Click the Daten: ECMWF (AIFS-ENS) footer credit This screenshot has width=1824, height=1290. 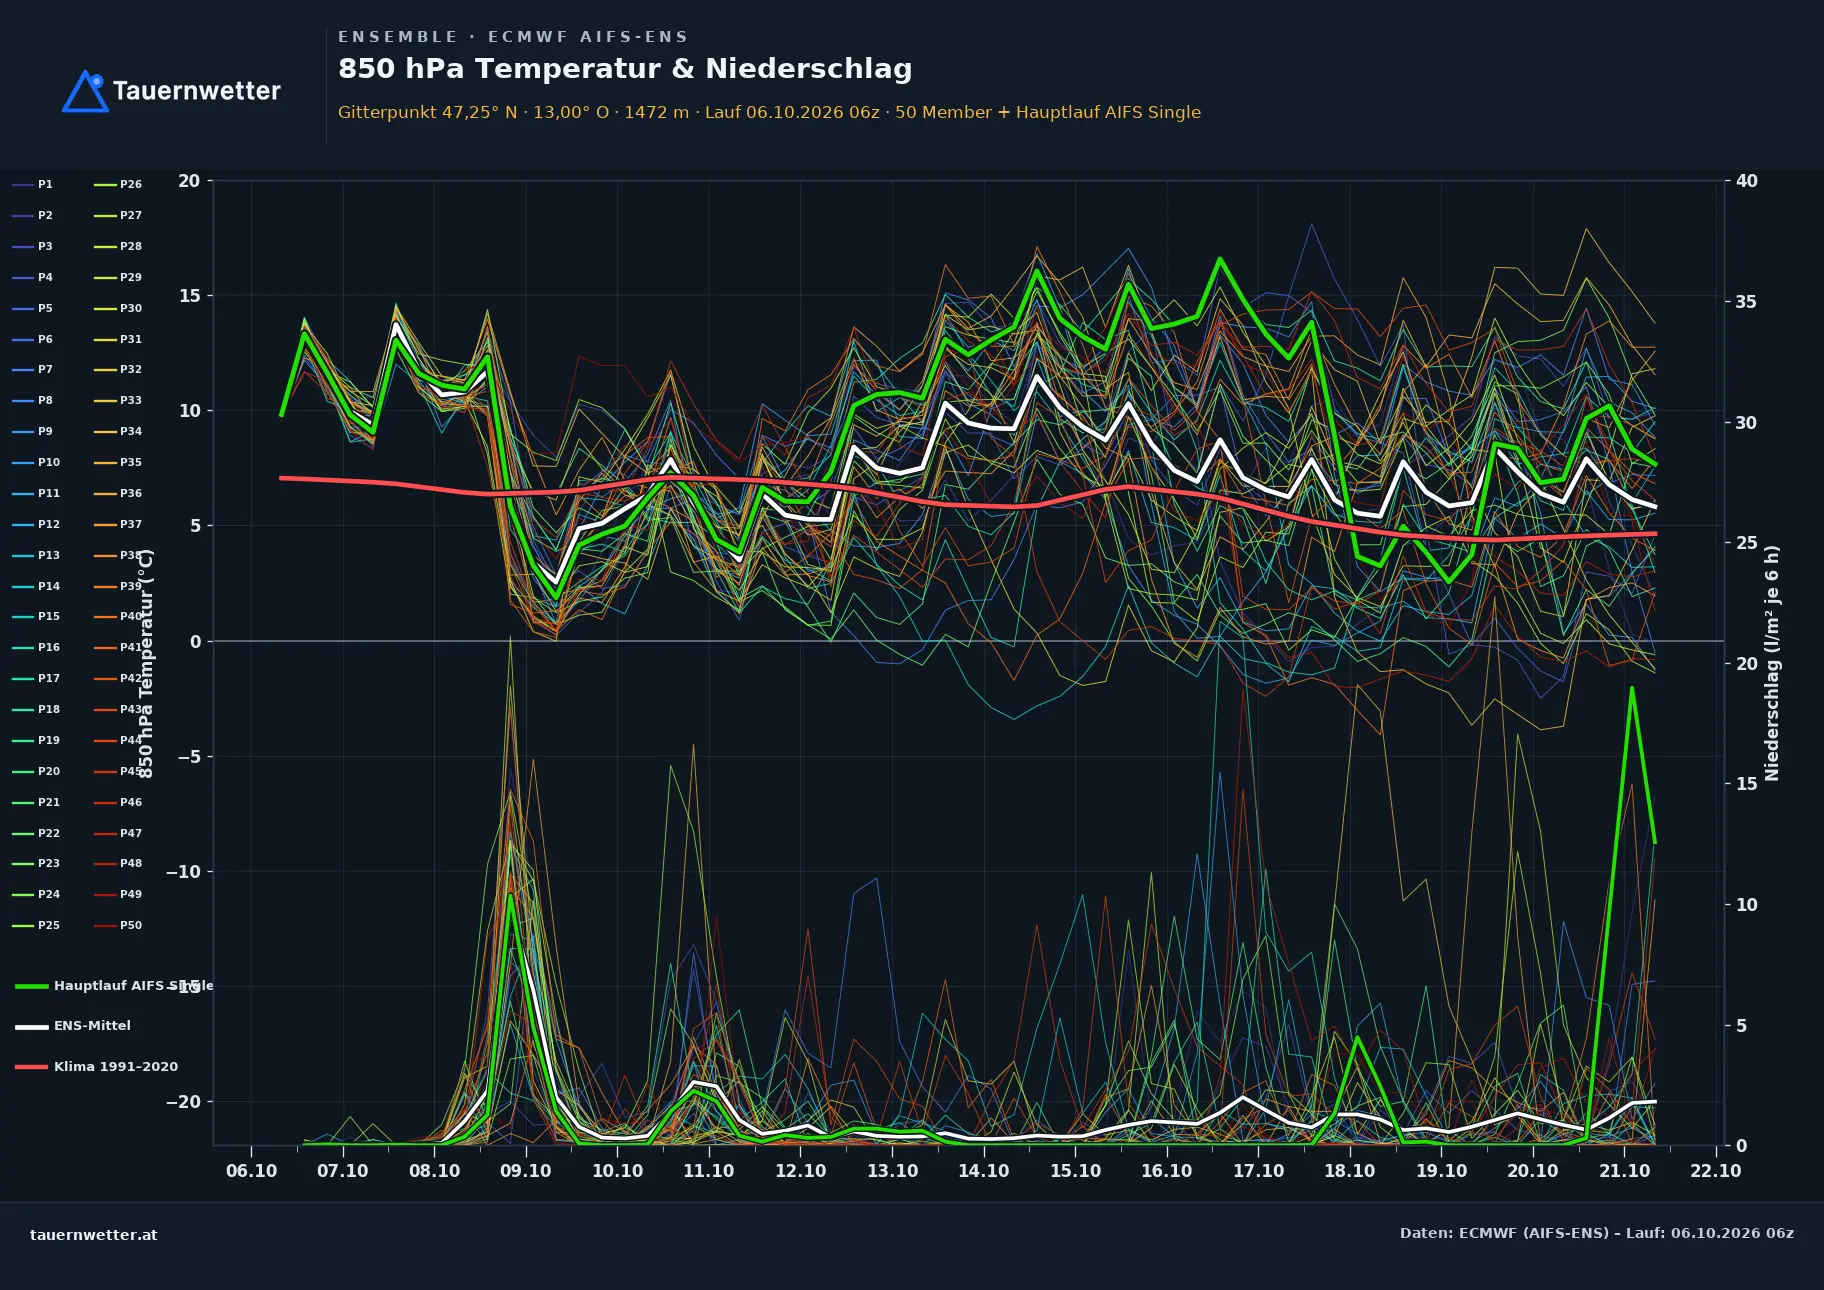[1597, 1233]
